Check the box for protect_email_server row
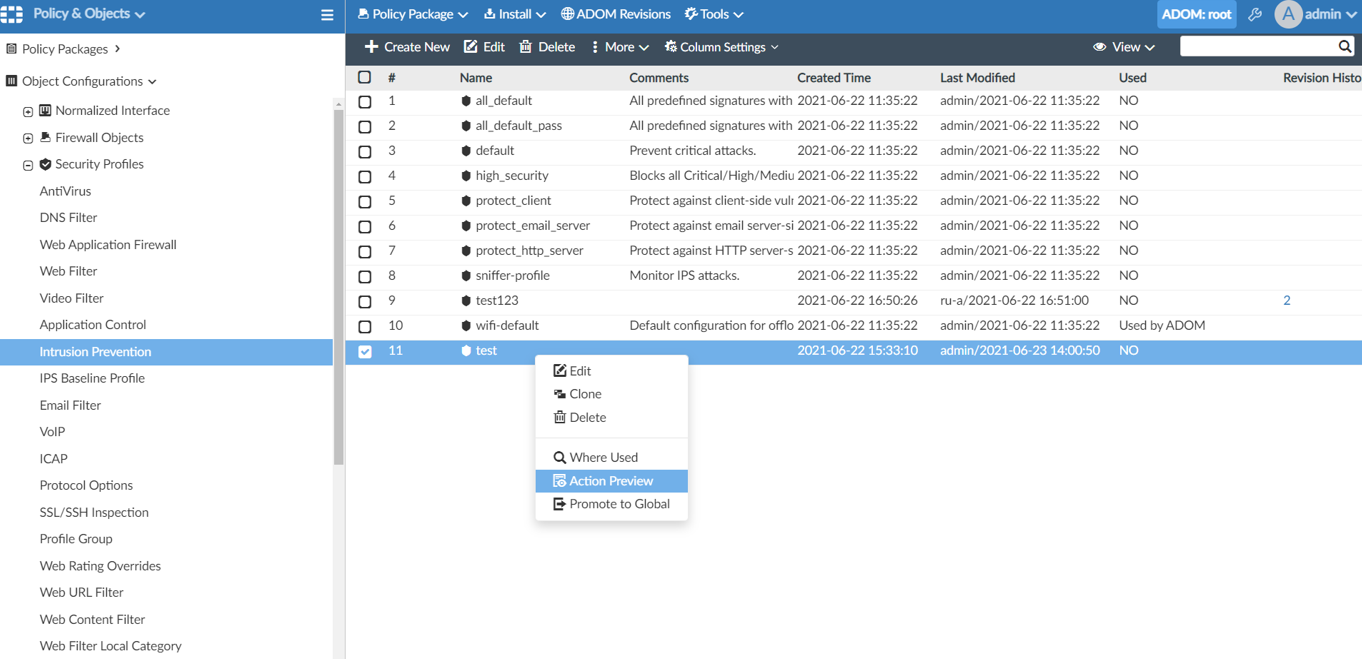 [x=365, y=227]
